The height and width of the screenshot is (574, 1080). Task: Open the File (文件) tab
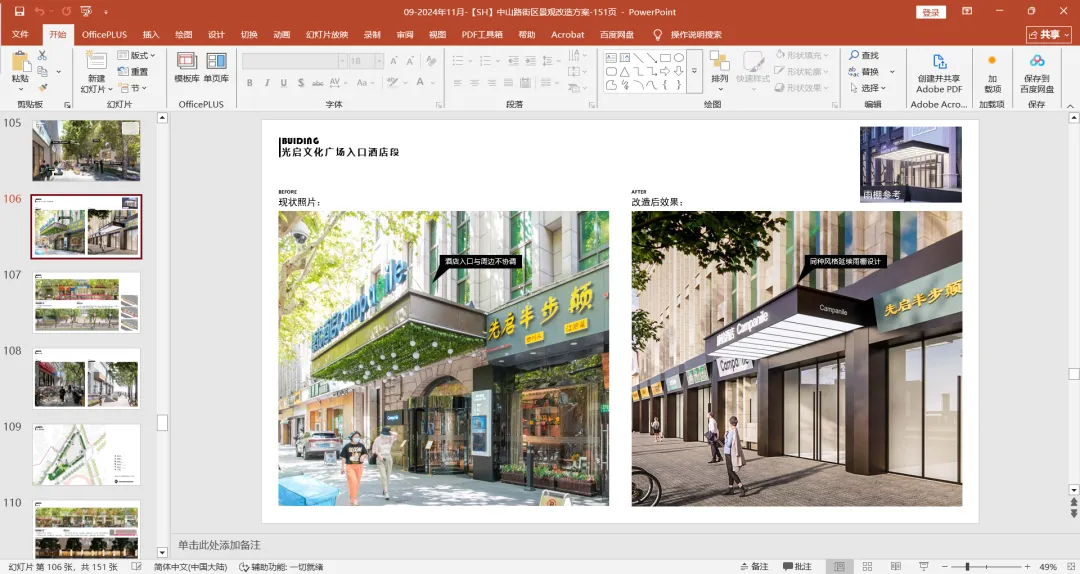click(x=20, y=34)
